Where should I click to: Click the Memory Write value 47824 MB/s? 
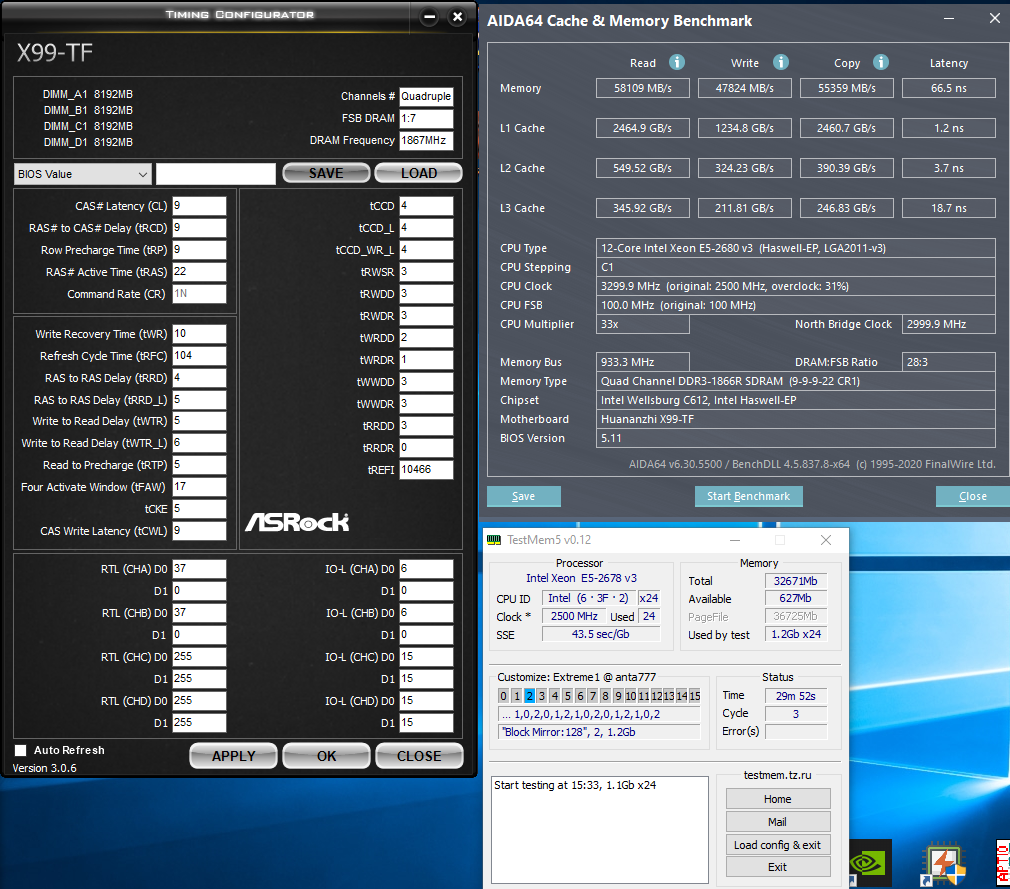(x=745, y=88)
